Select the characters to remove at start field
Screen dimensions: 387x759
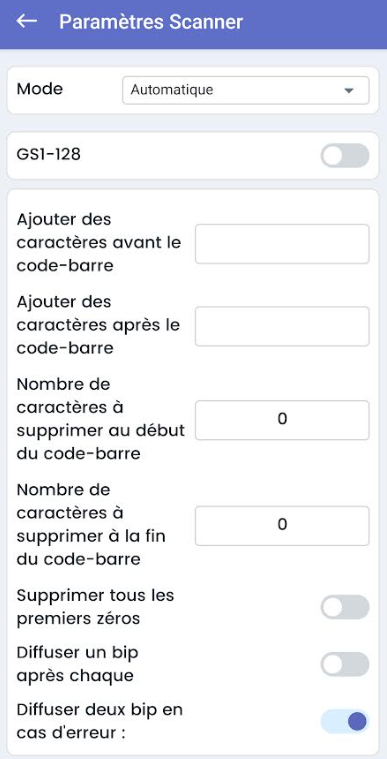[282, 420]
